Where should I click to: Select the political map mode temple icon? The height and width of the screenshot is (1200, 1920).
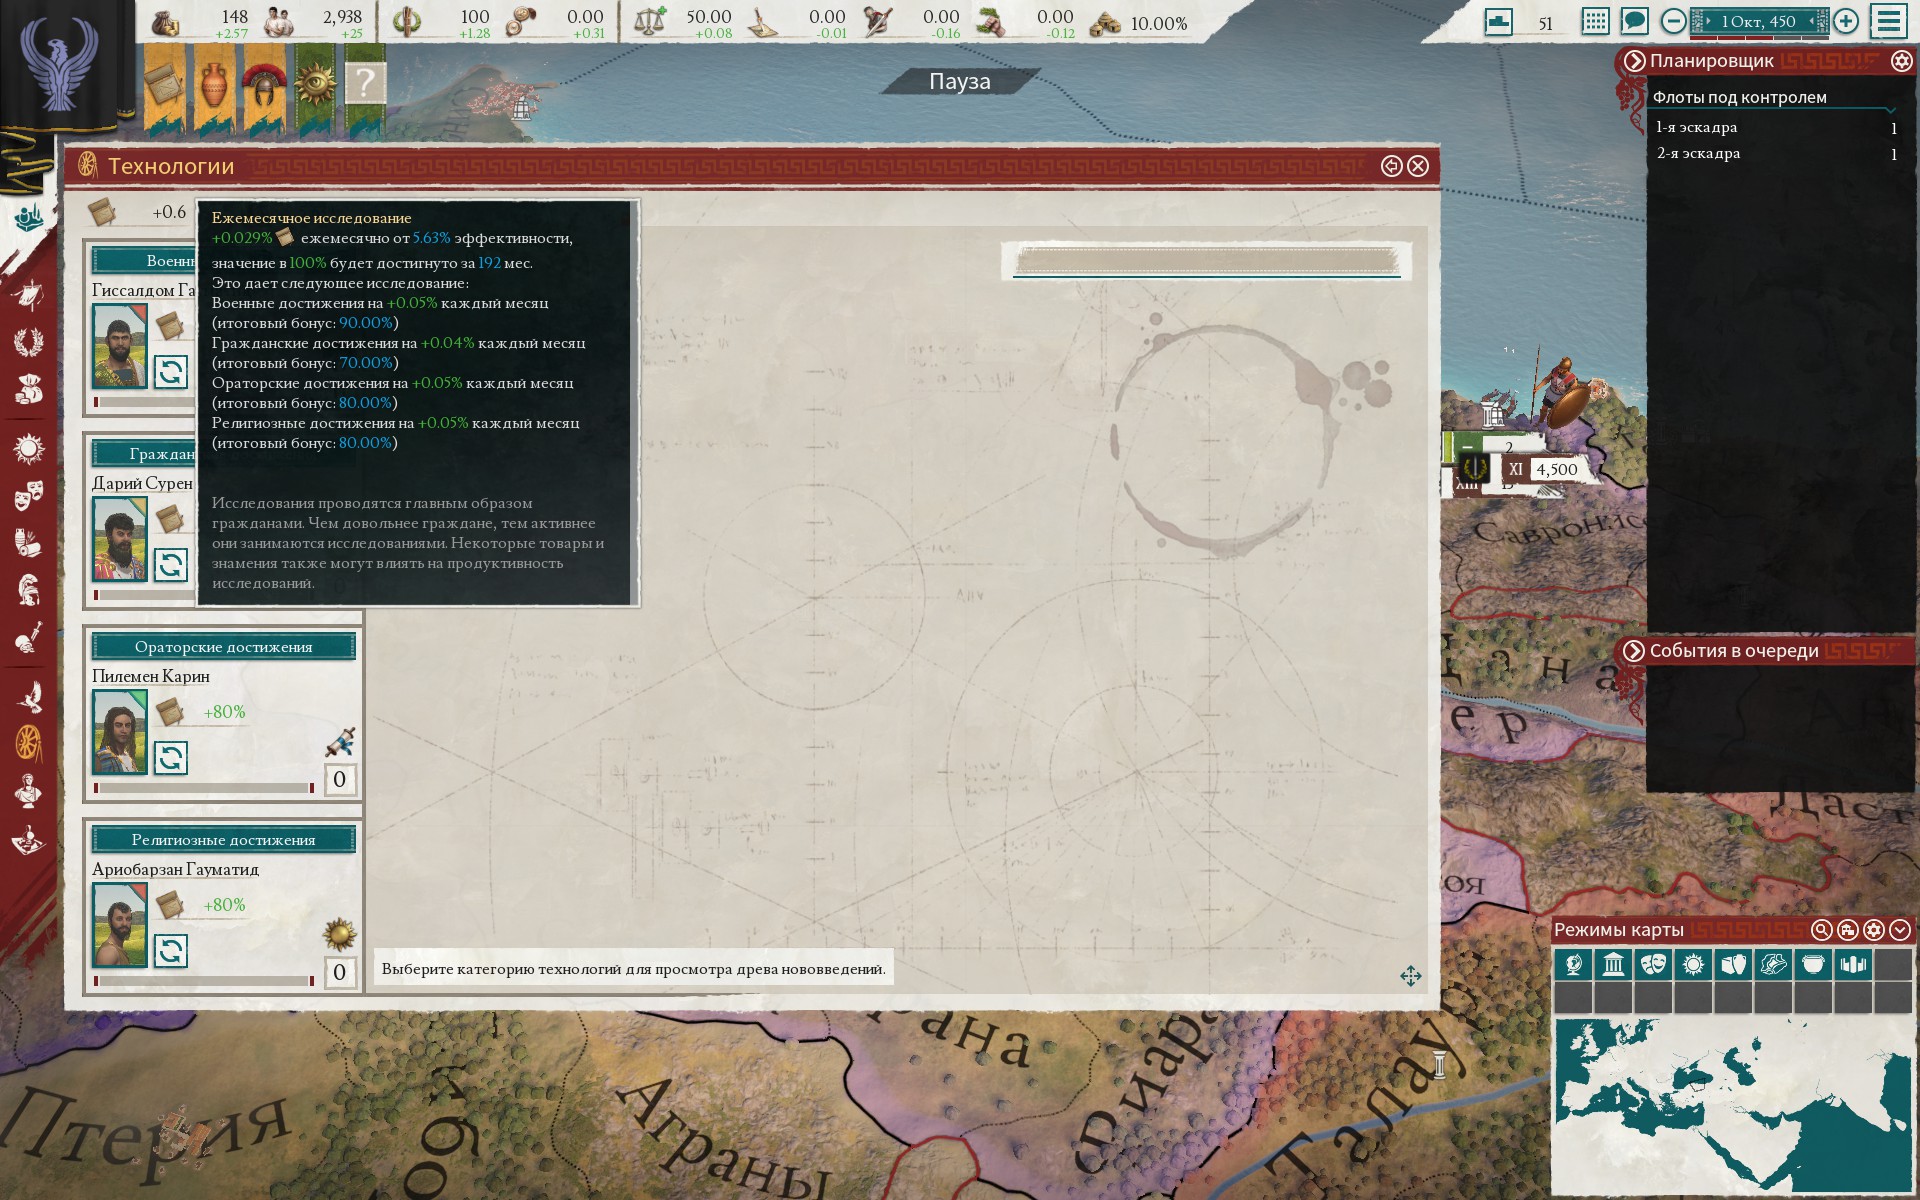click(1613, 965)
